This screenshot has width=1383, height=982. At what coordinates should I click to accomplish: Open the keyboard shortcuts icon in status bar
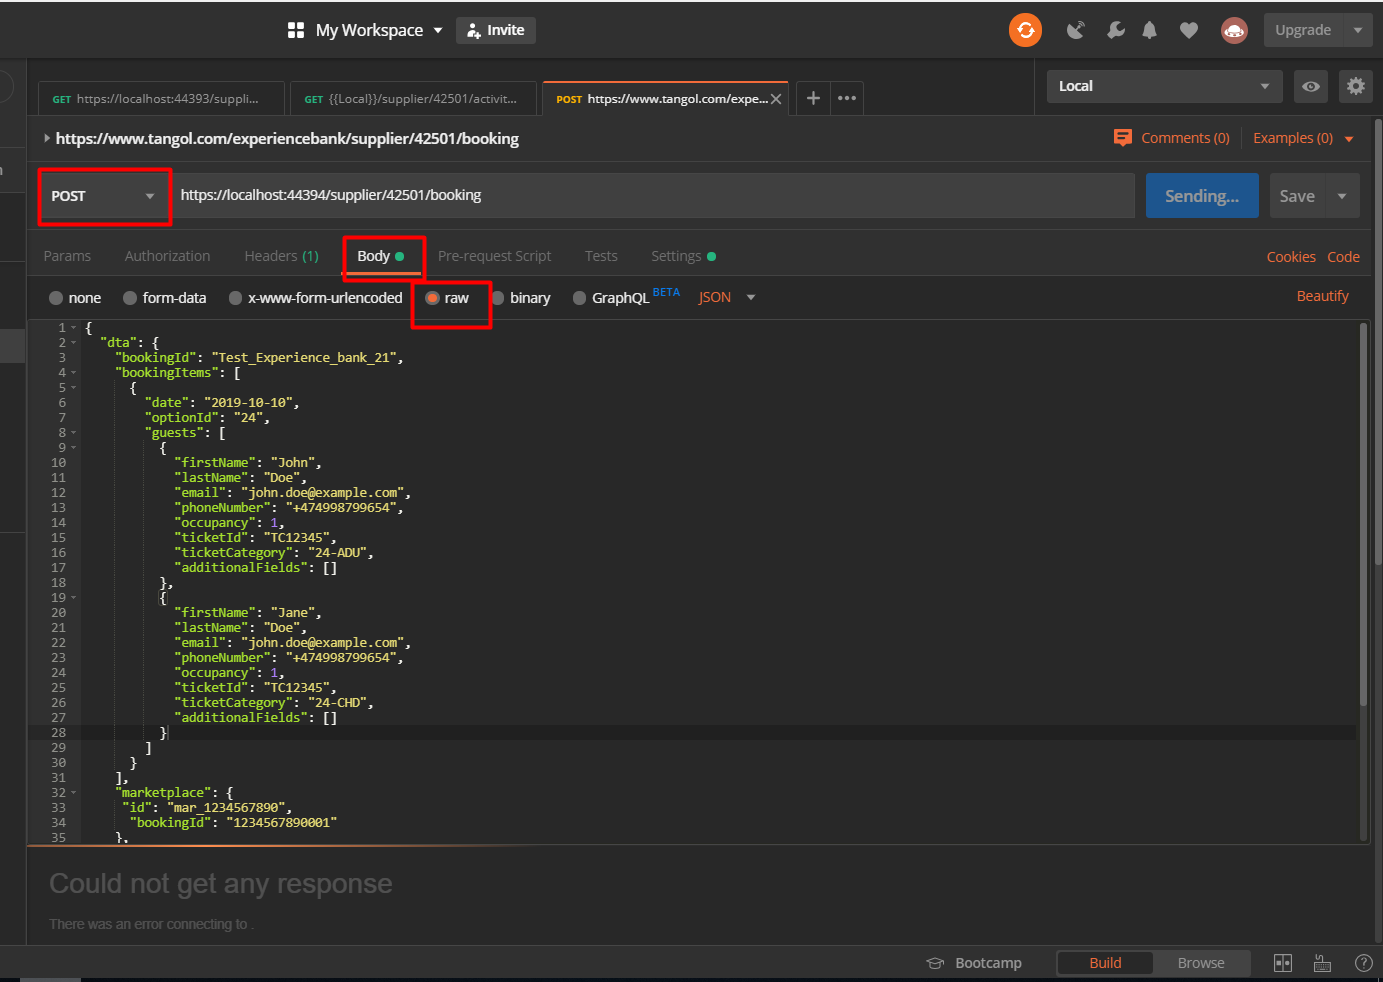click(x=1322, y=963)
